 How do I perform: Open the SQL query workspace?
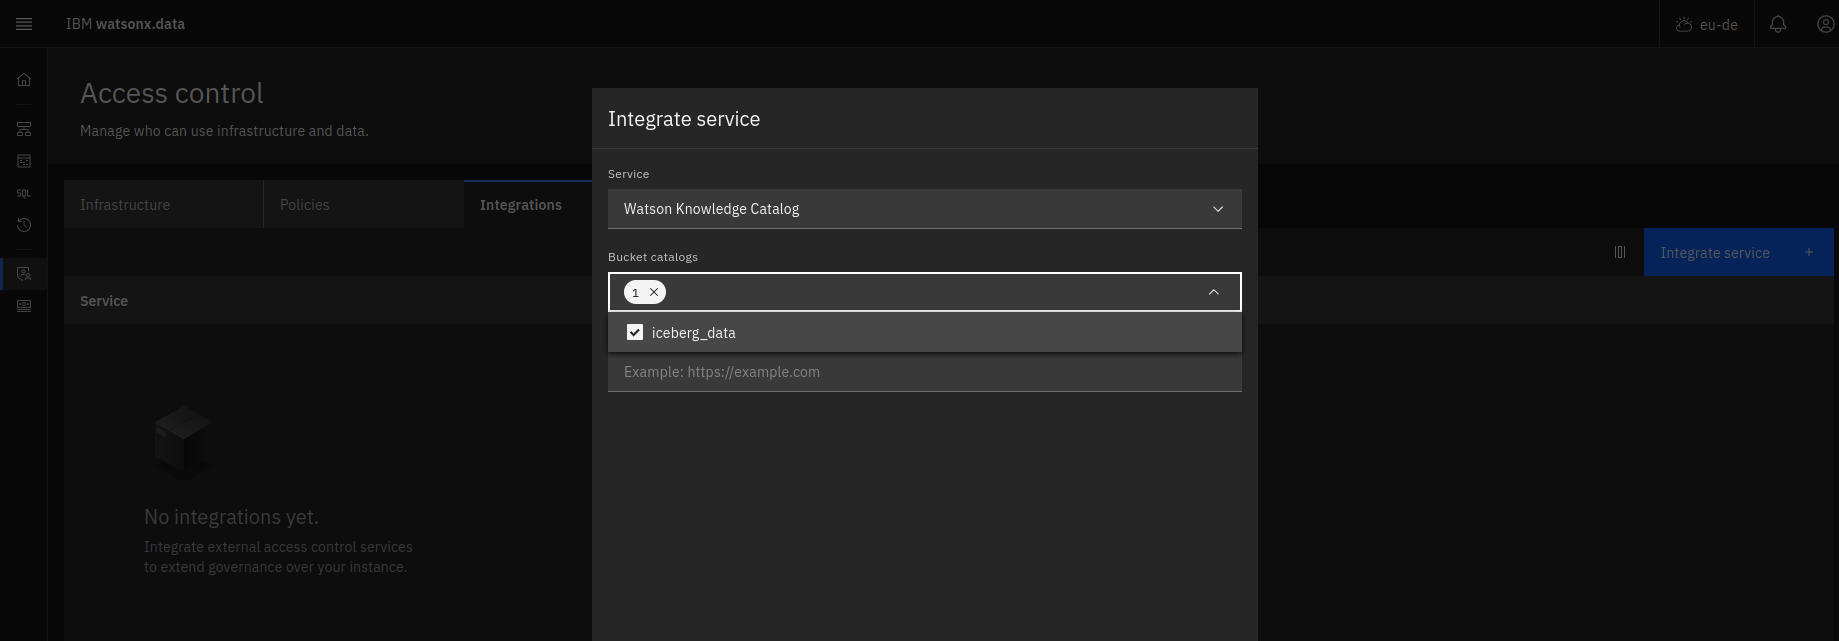point(24,193)
